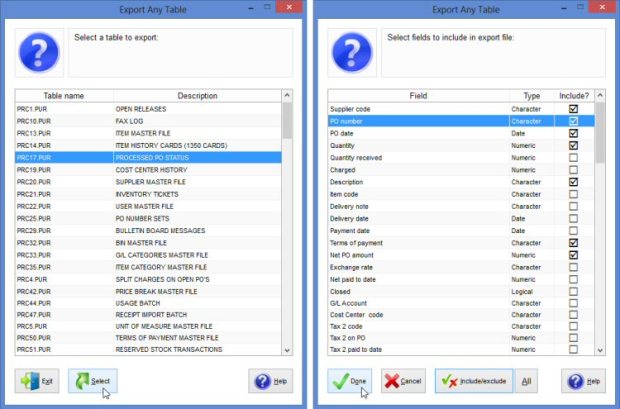Check Include for Net paid to date

(x=573, y=280)
